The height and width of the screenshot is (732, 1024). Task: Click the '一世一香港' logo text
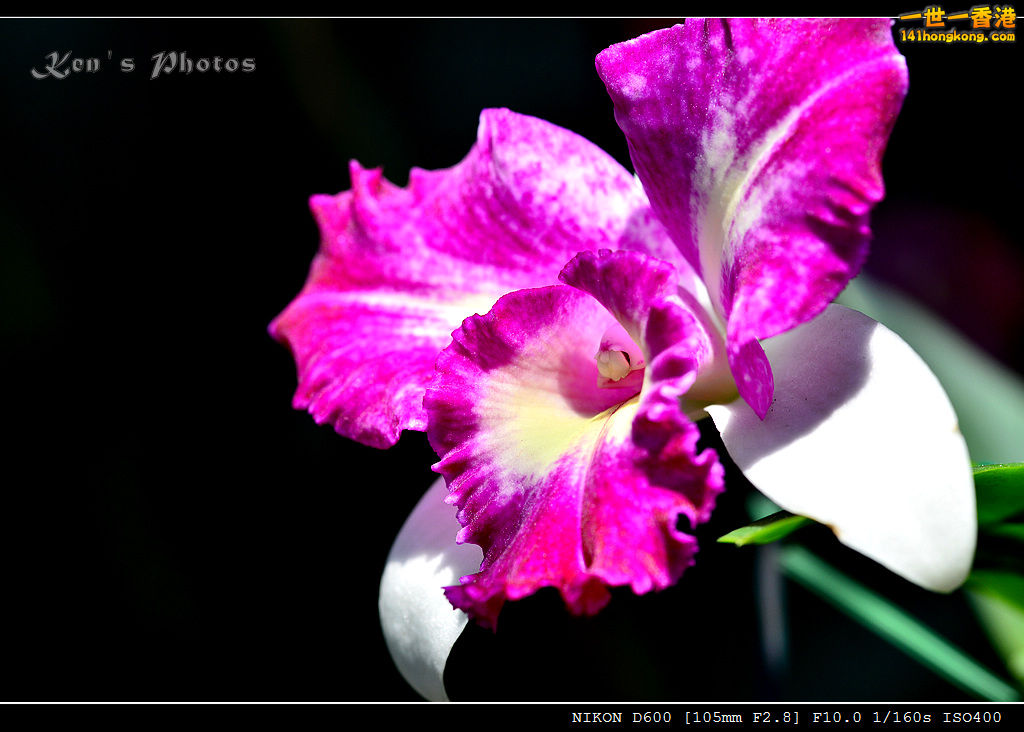[957, 17]
